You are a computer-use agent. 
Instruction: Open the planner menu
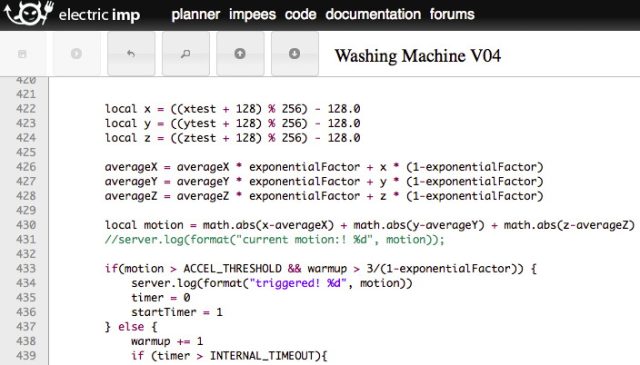(196, 15)
